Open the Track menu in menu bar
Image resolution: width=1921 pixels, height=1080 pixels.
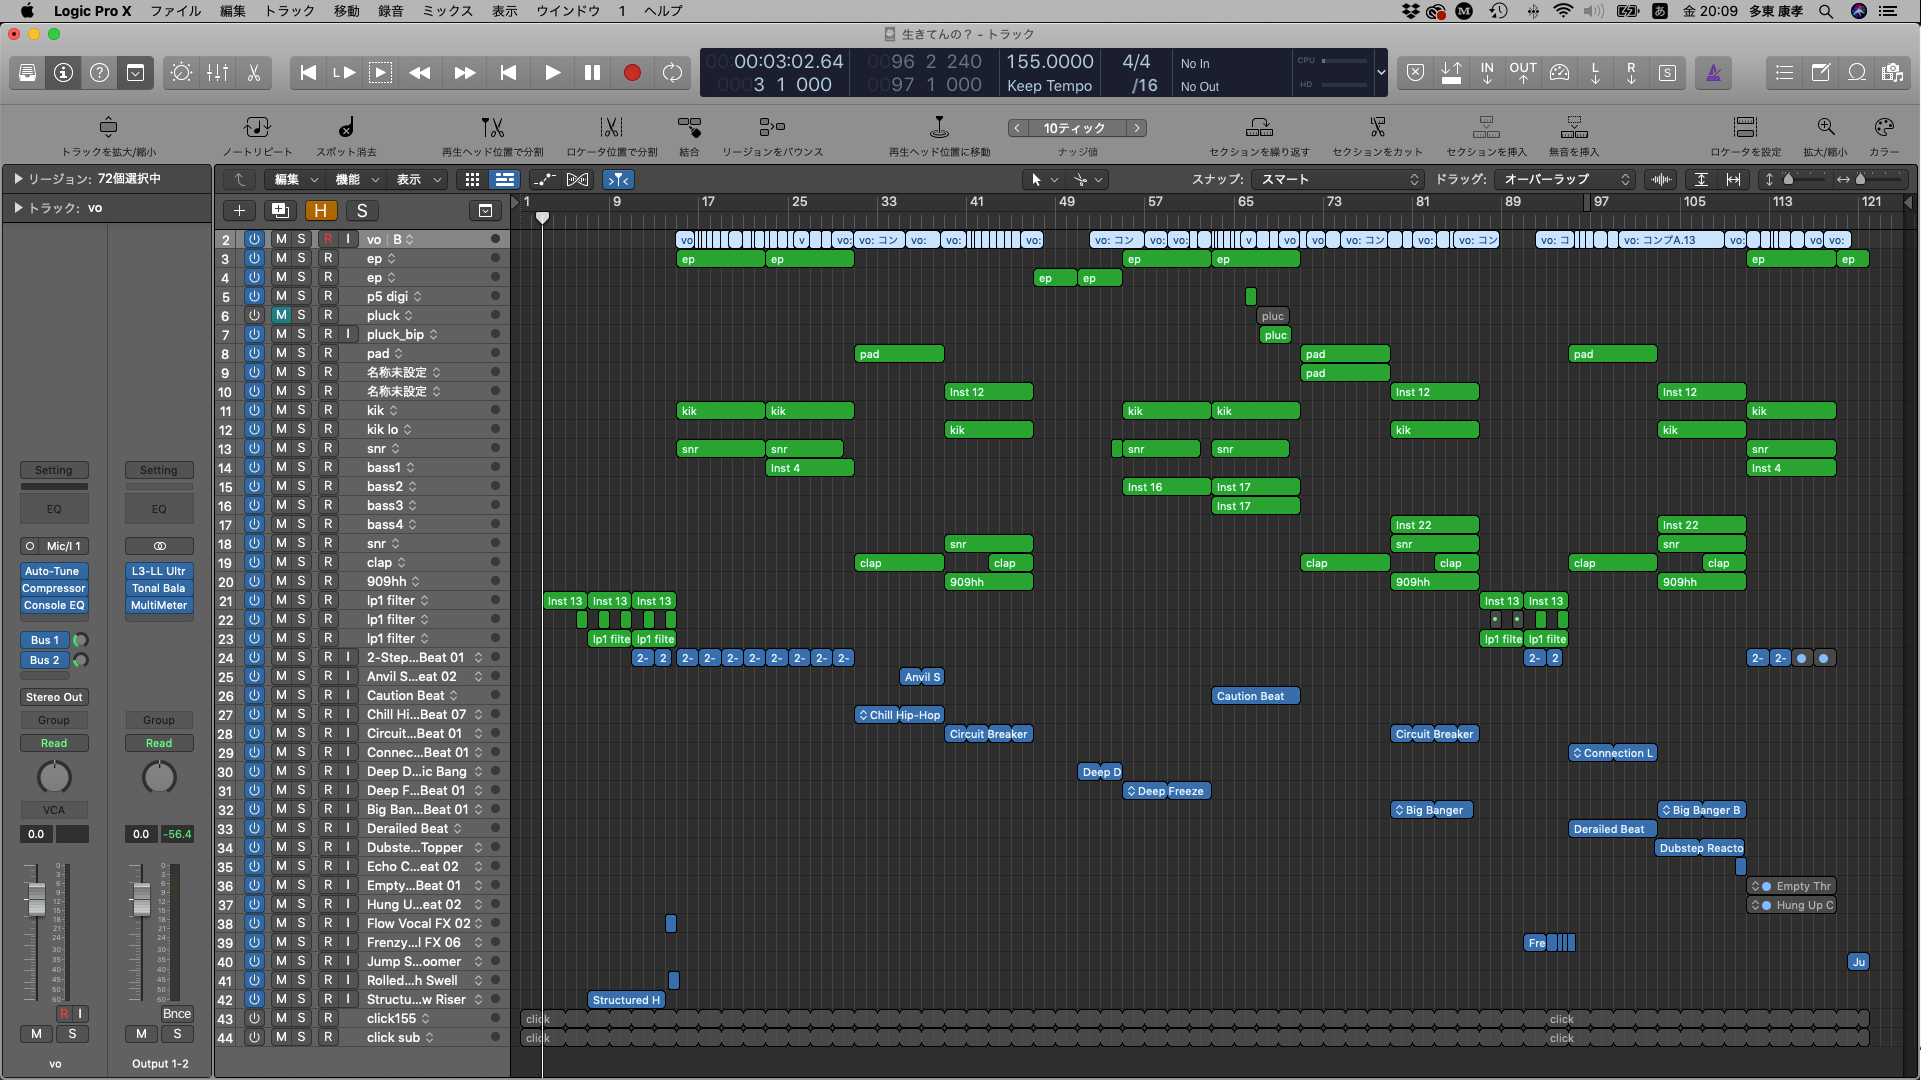coord(289,11)
